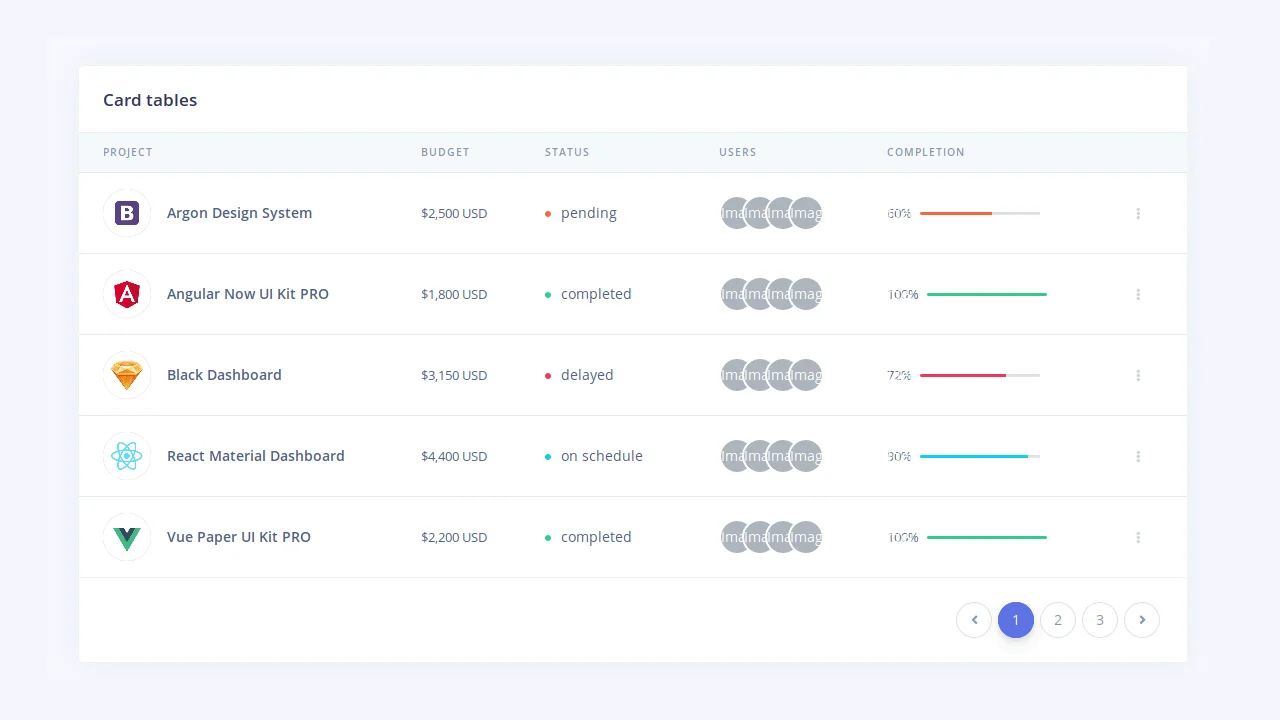Click the green completed dot on Vue row
Screen dimensions: 1280x720
tap(548, 537)
